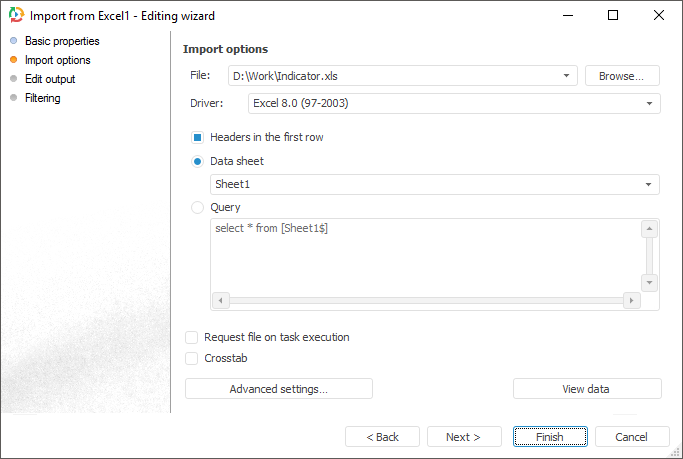The image size is (683, 459).
Task: Open the Driver dropdown list
Action: click(x=650, y=103)
